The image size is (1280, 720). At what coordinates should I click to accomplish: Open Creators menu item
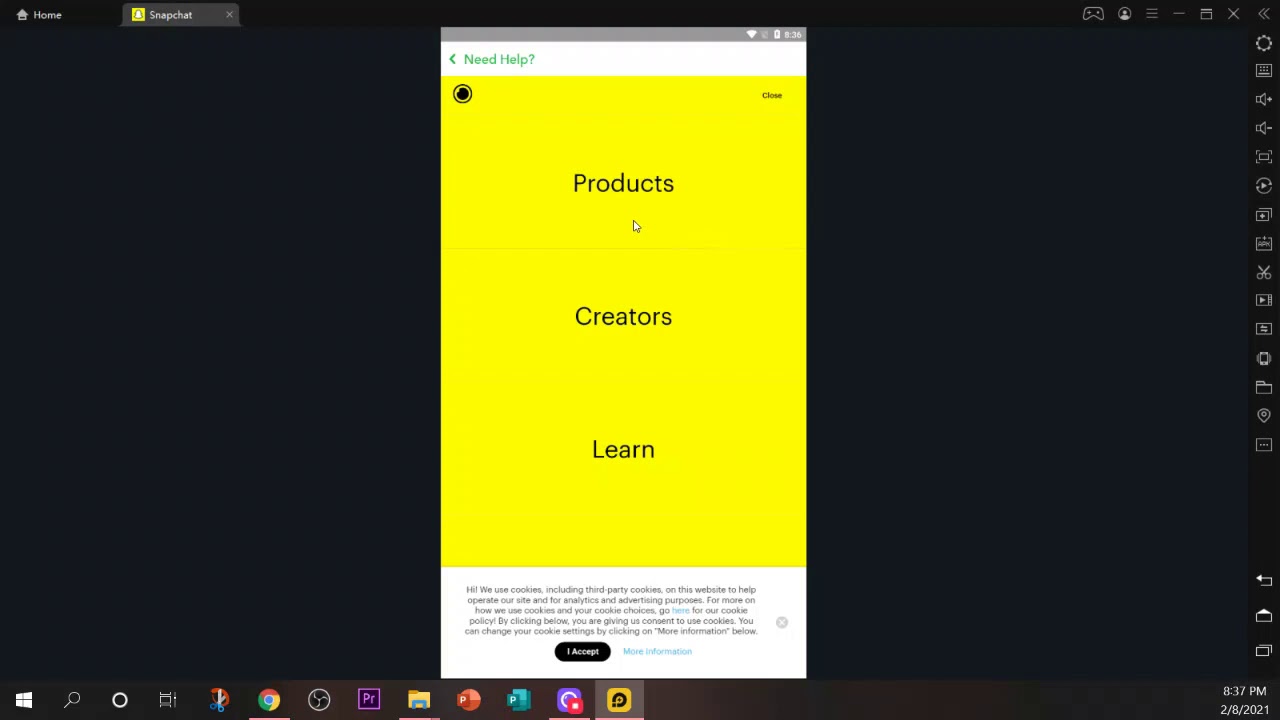click(x=623, y=316)
